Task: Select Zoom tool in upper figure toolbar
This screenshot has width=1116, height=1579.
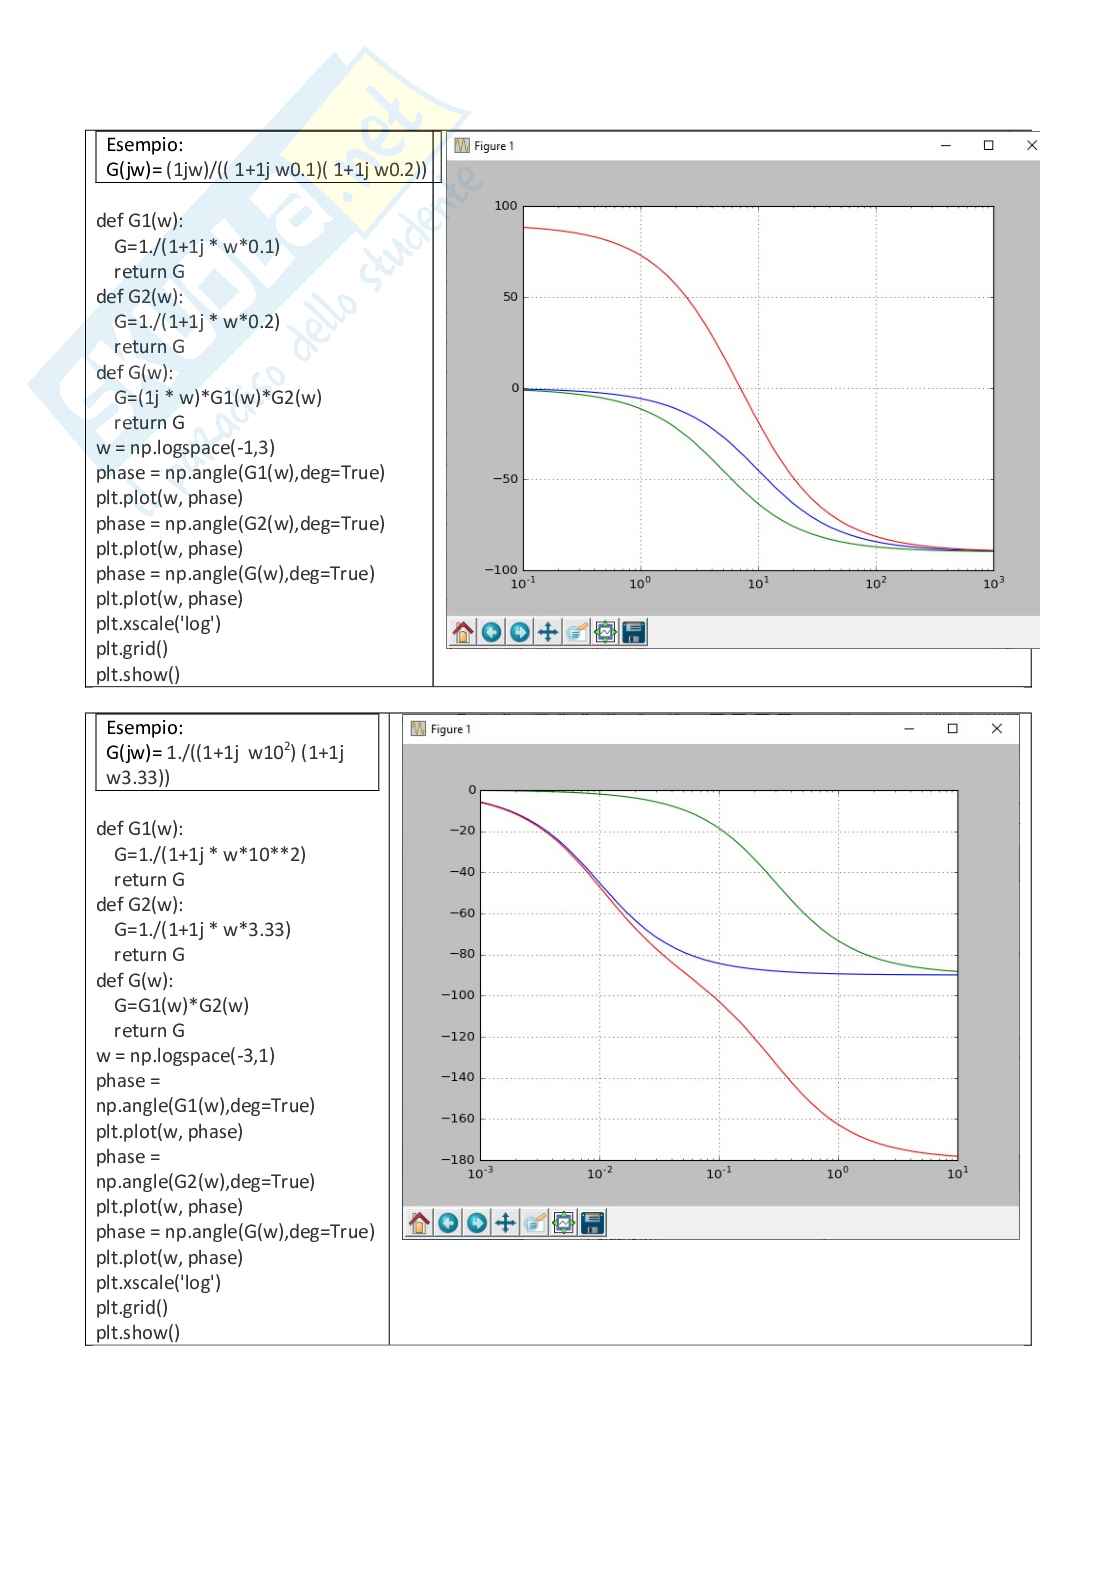Action: (576, 632)
